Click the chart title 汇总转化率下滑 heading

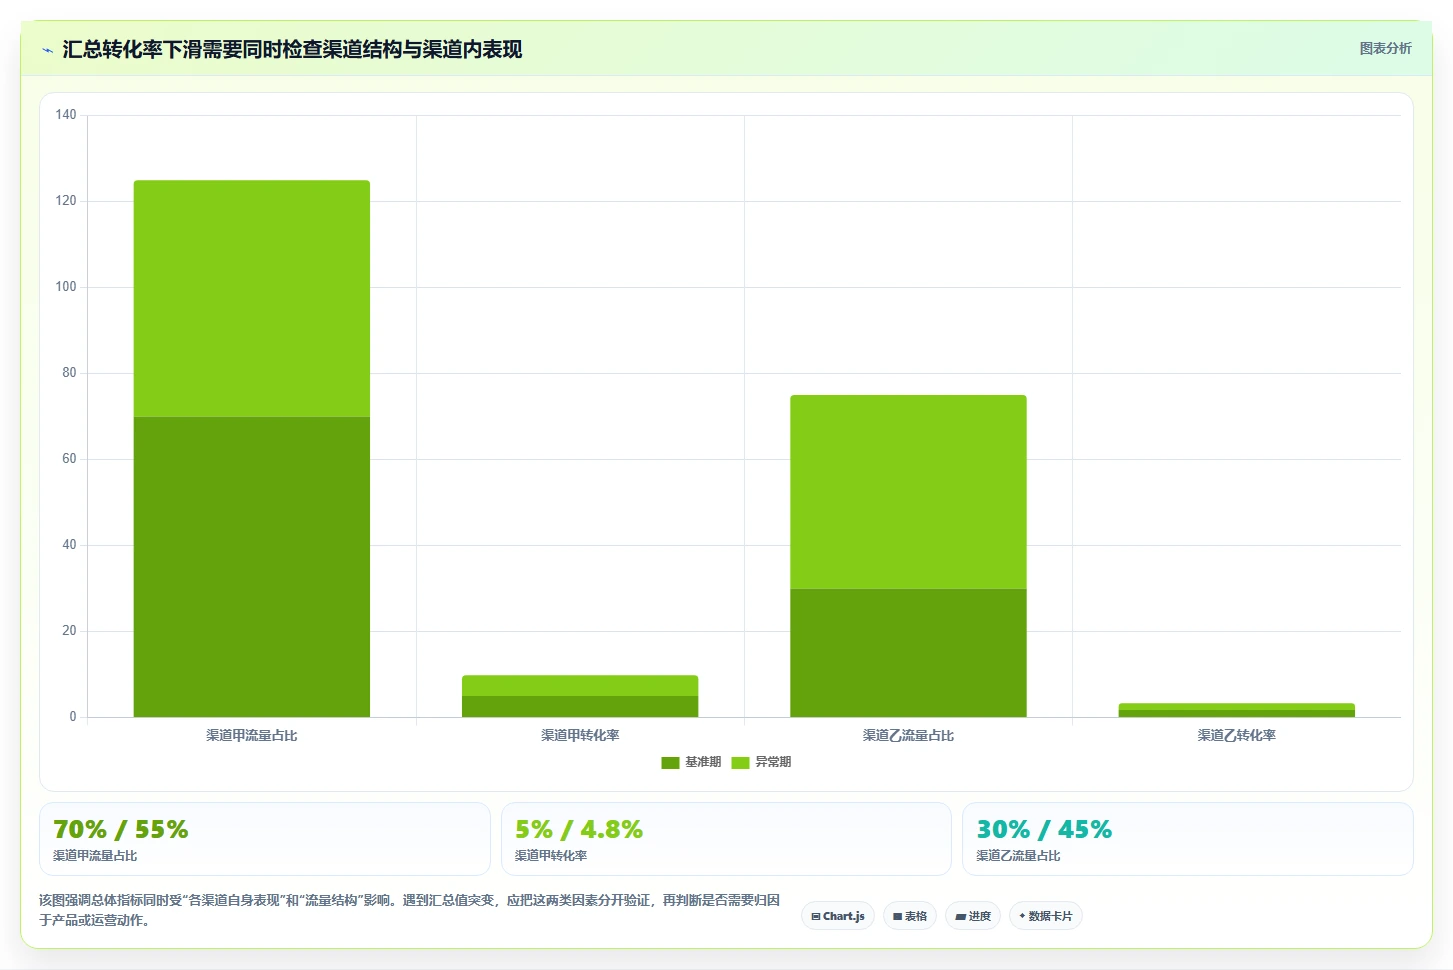click(292, 49)
